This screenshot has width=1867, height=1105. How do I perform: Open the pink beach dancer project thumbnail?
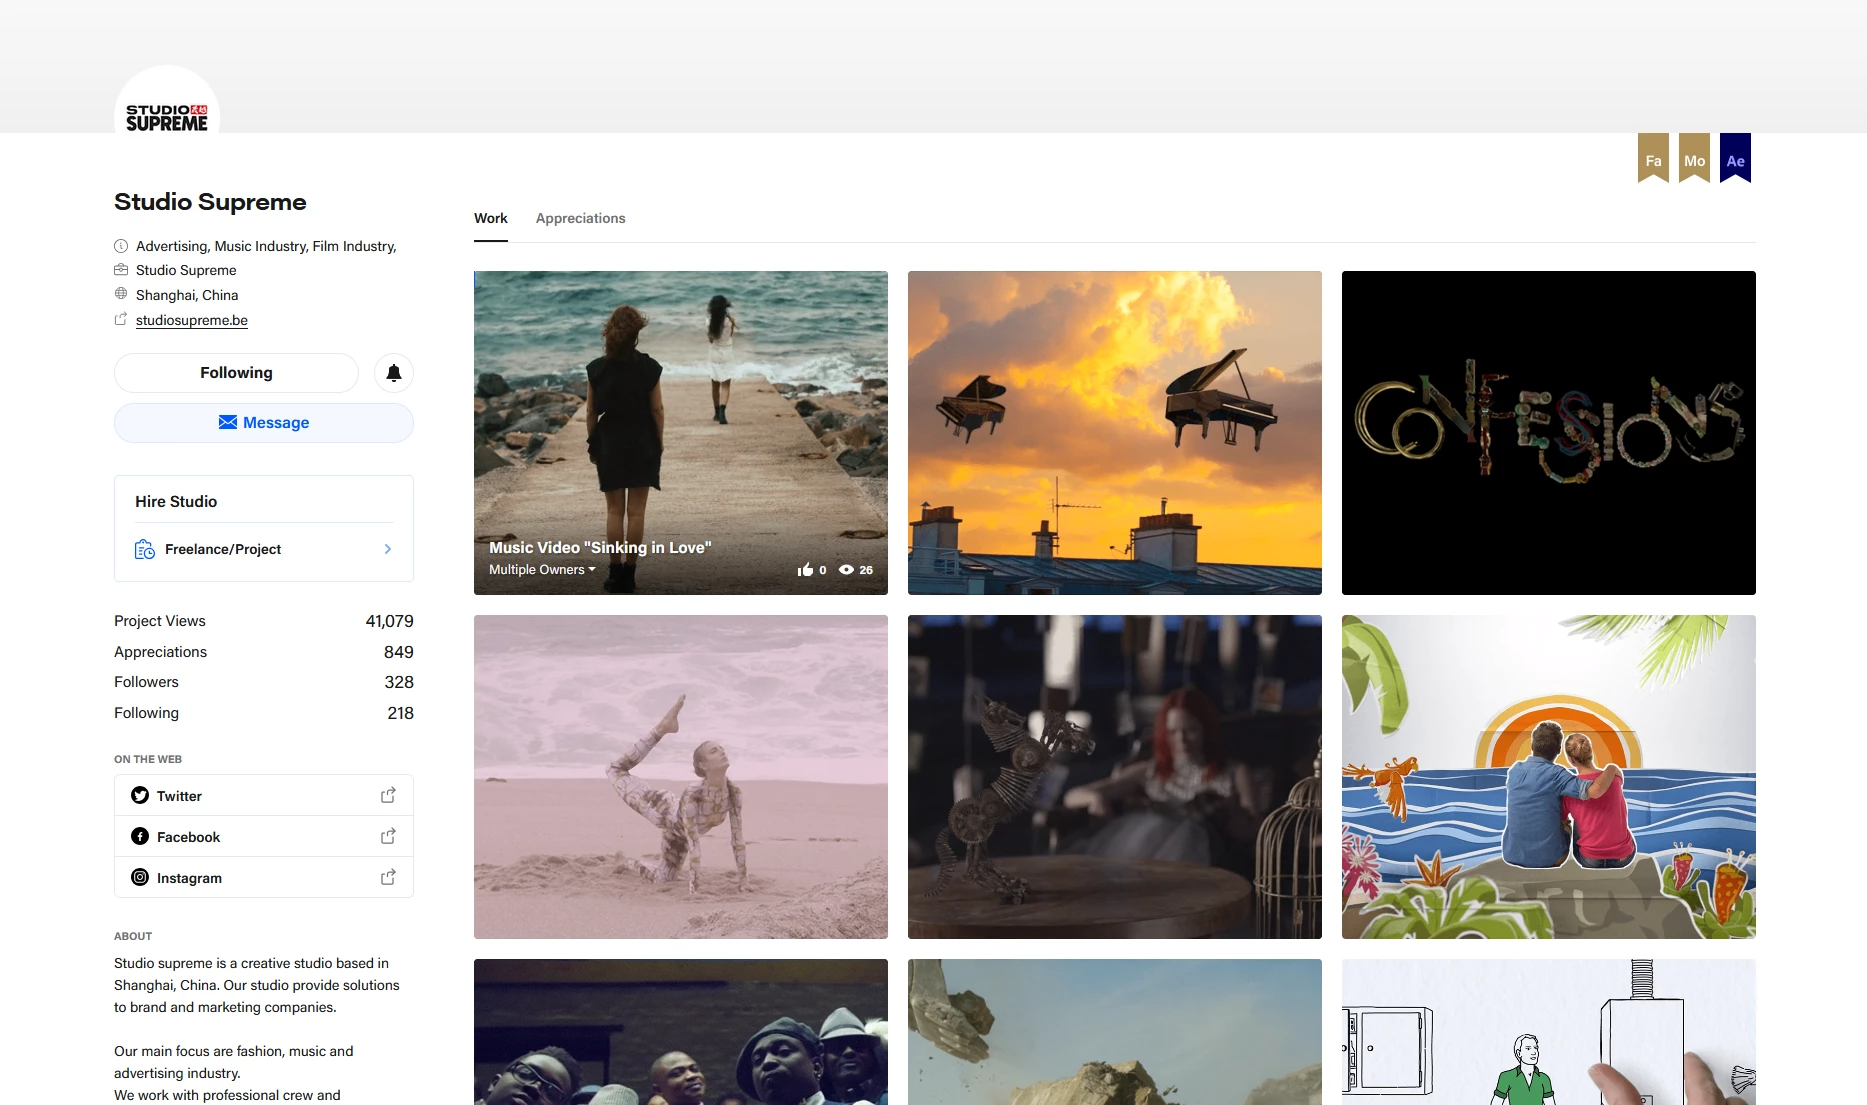click(x=681, y=777)
